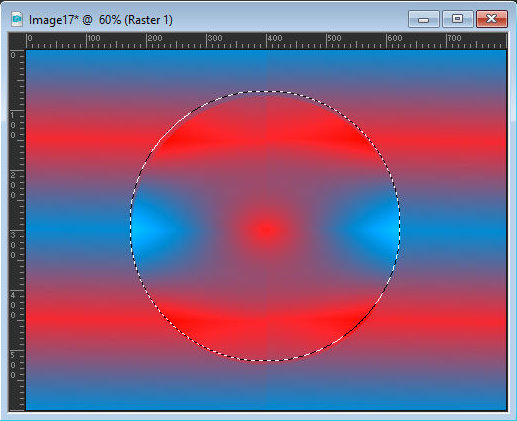
Task: Maximize the Image17 image window
Action: click(x=457, y=19)
